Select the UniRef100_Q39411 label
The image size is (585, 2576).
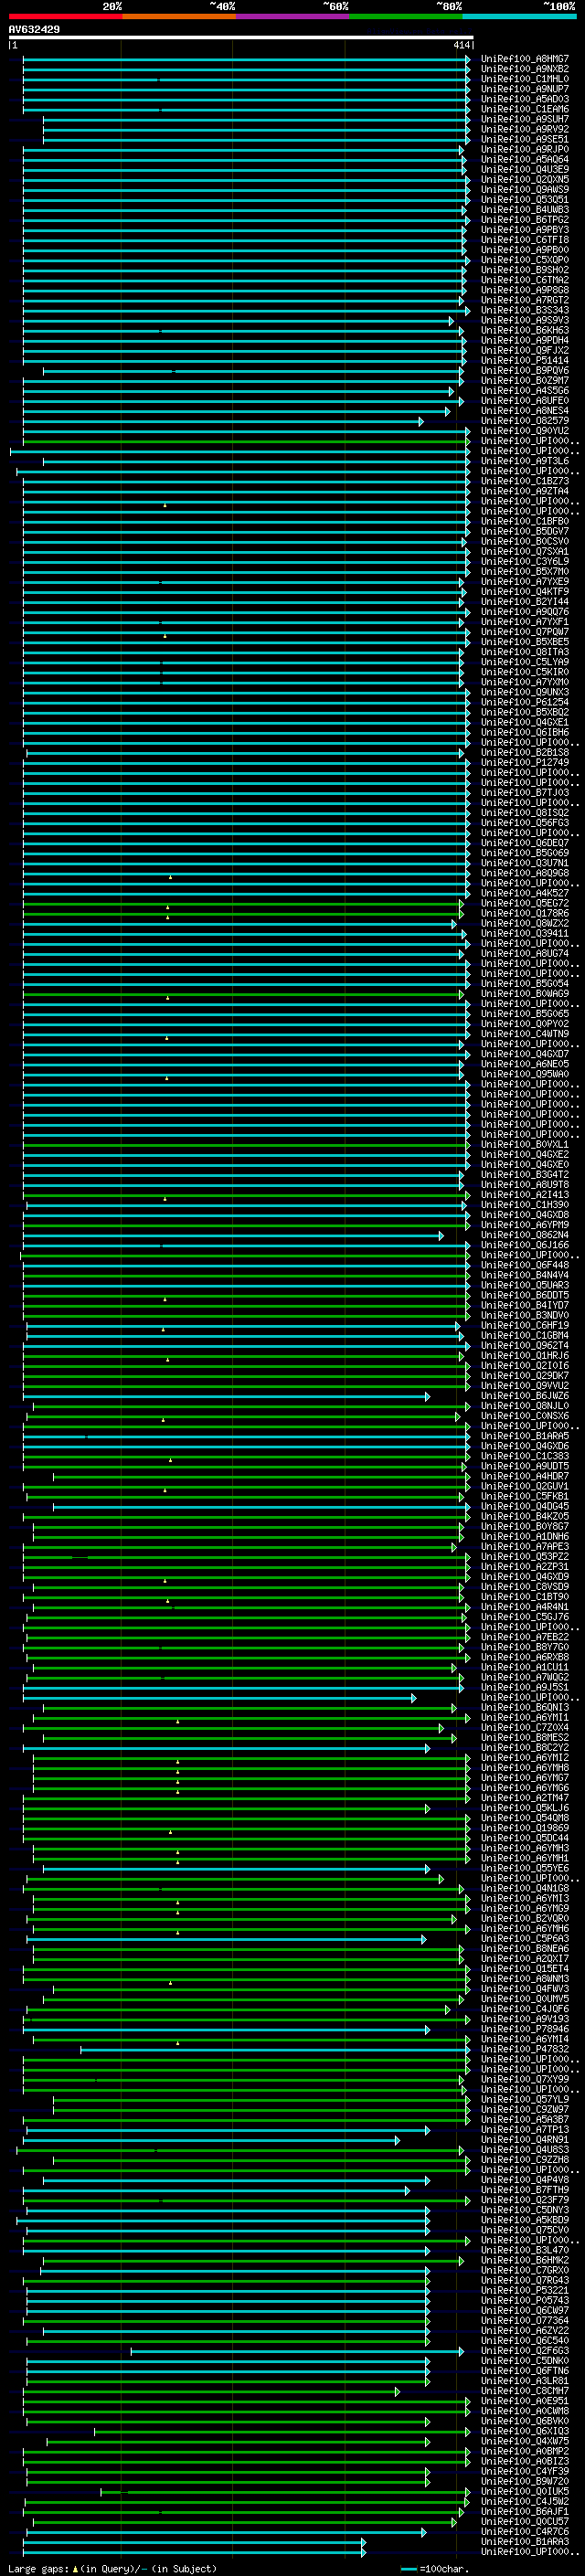(525, 933)
